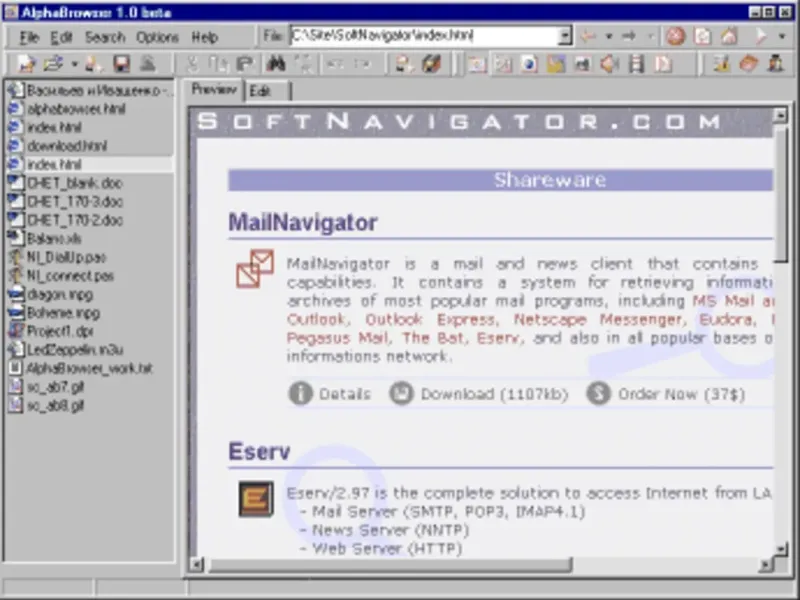
Task: Click the horizontal scrollbar left arrow
Action: 196,564
